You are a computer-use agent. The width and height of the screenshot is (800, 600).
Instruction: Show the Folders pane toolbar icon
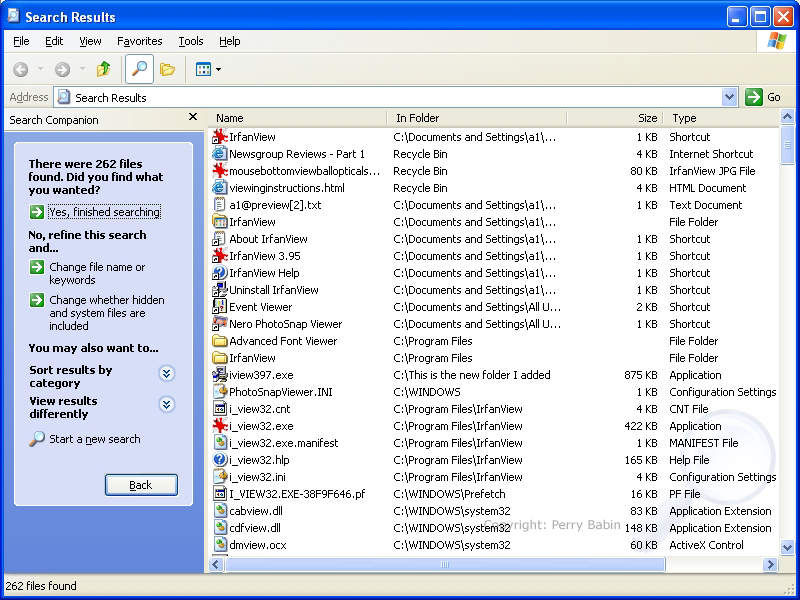(167, 69)
